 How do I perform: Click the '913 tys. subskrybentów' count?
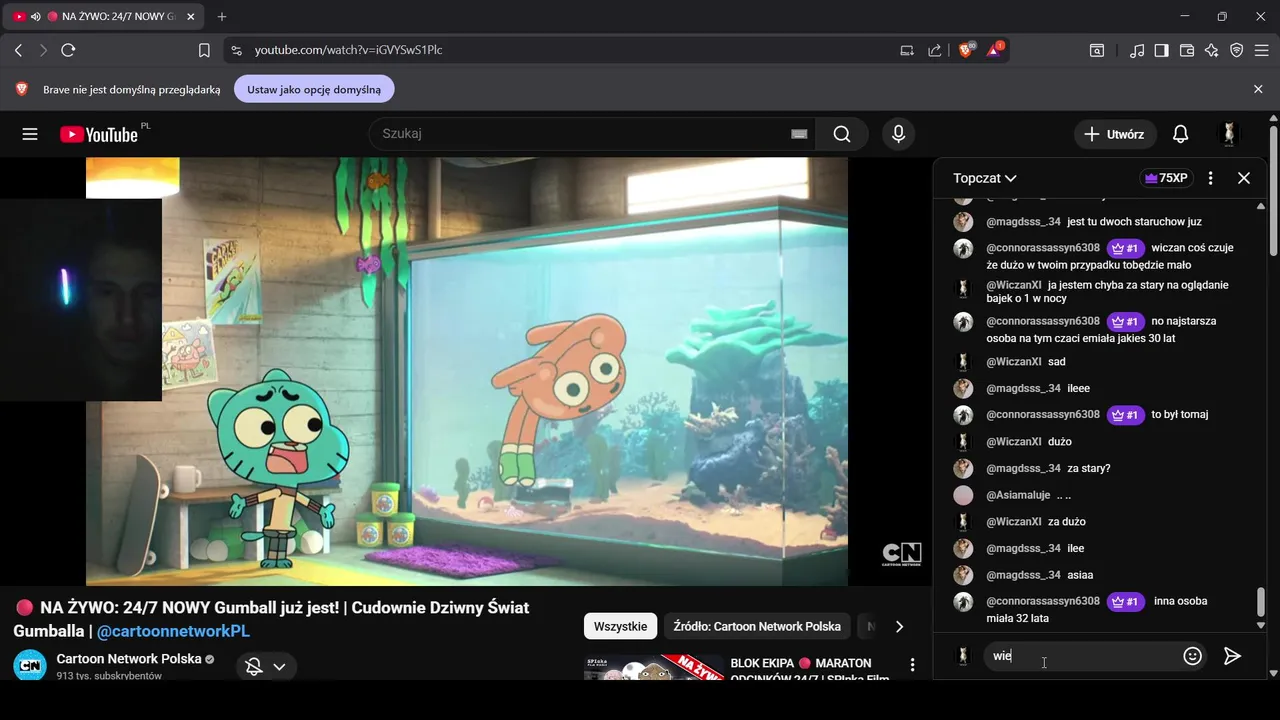coord(109,676)
